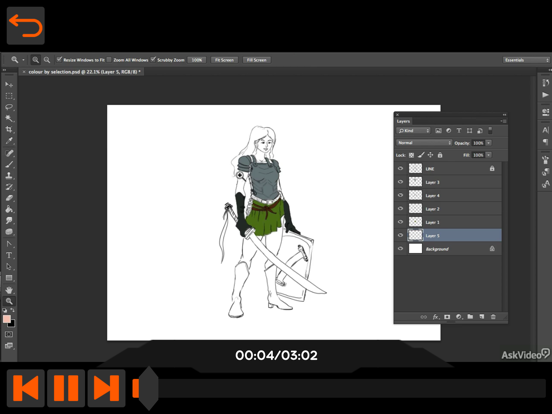Pause the video playback

(66, 388)
